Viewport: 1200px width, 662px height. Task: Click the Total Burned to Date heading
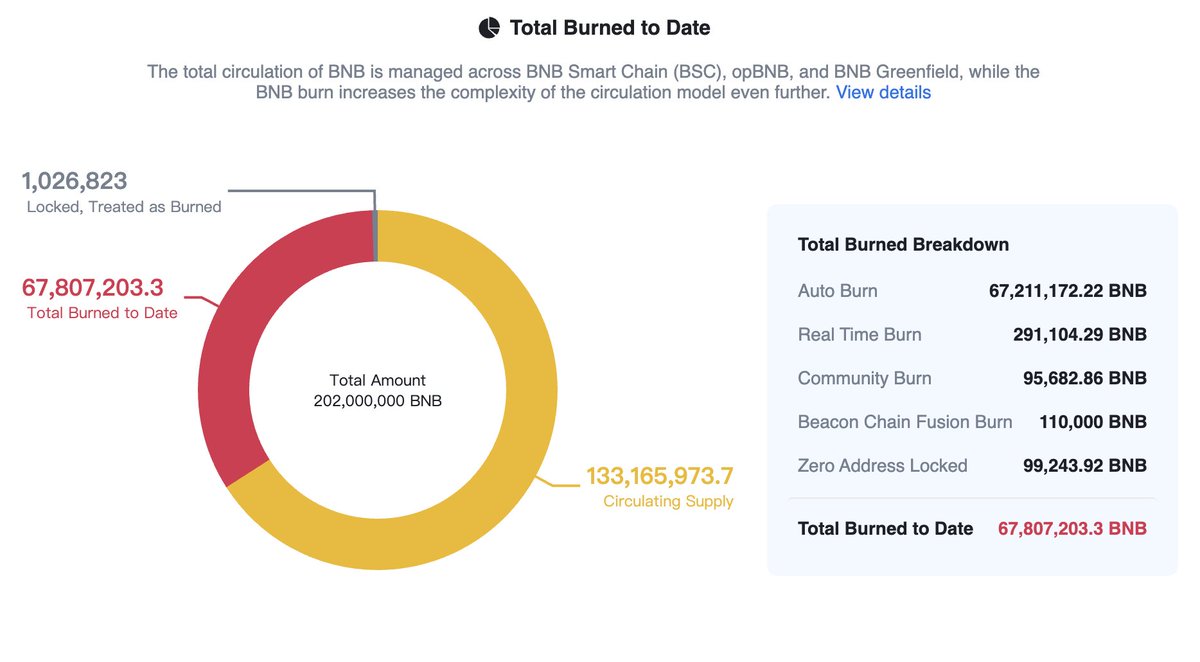(610, 28)
